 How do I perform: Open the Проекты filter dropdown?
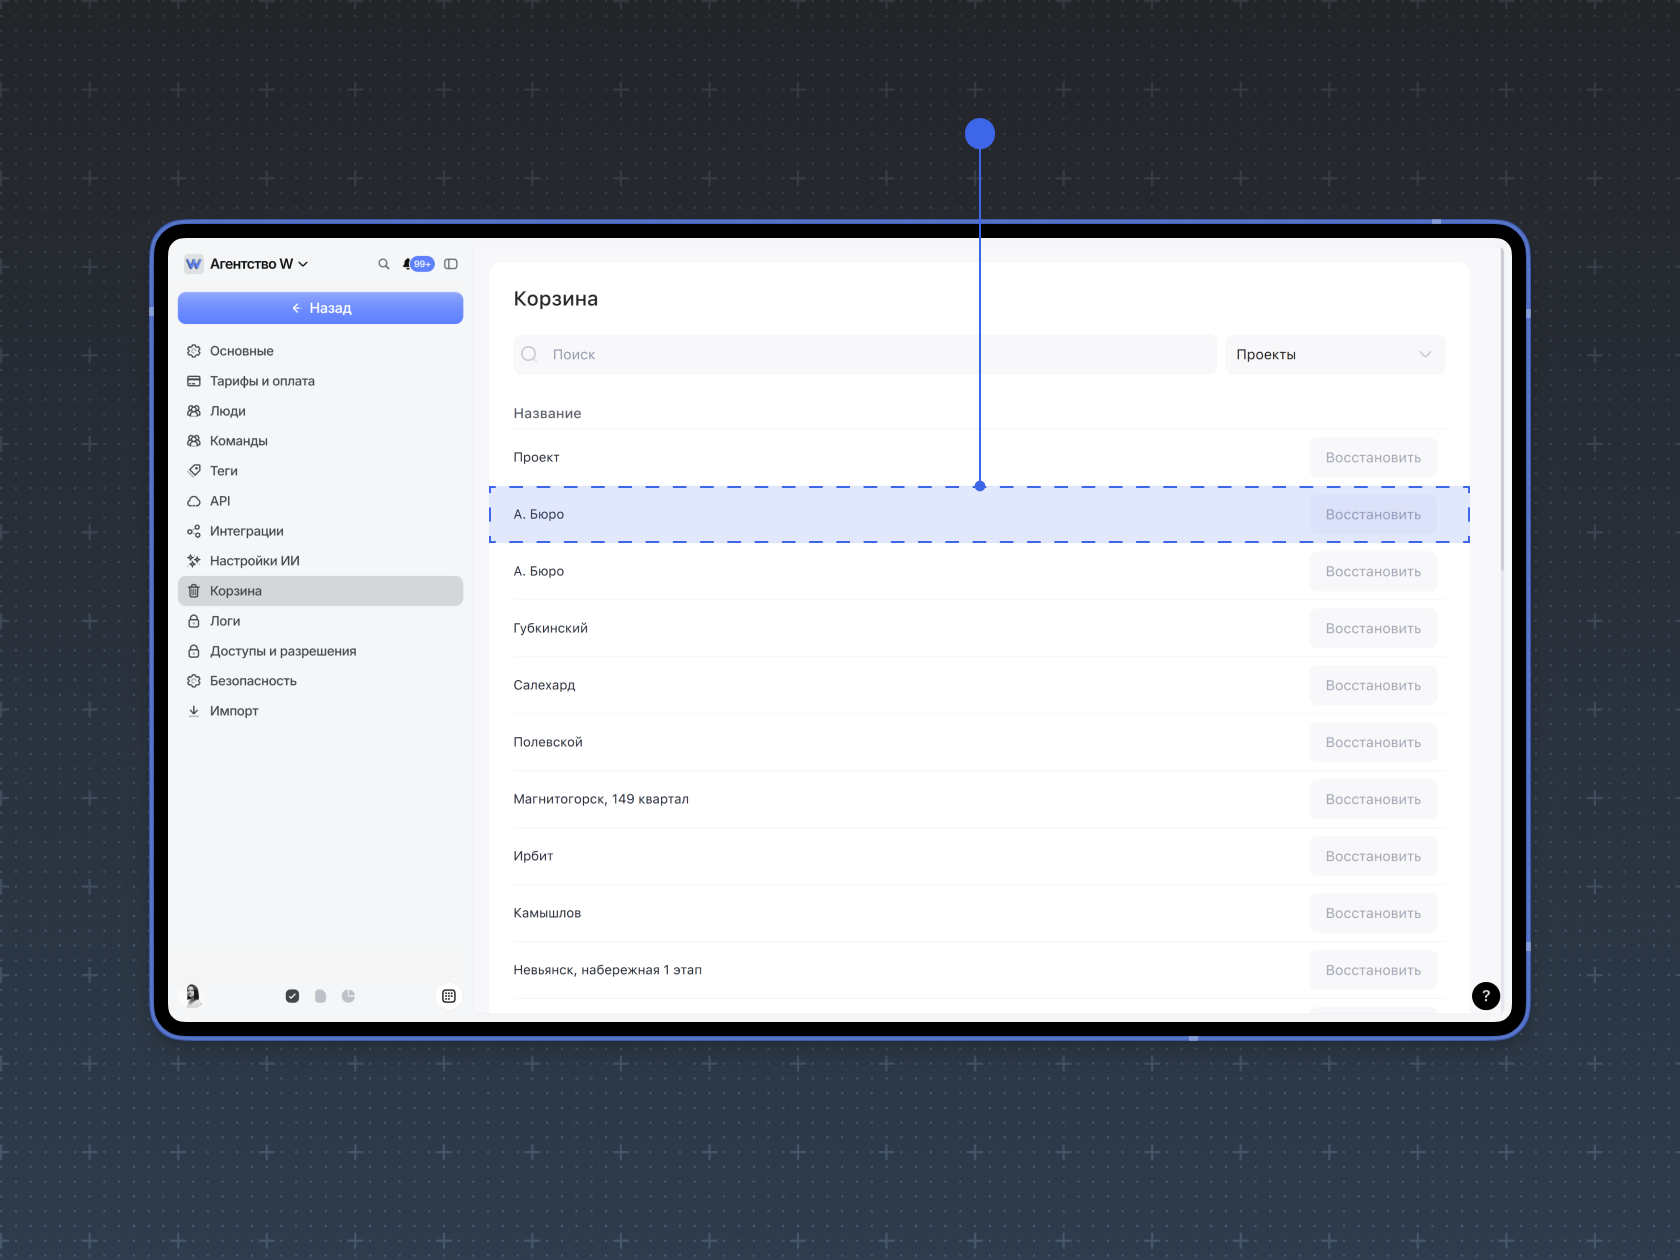pos(1334,355)
